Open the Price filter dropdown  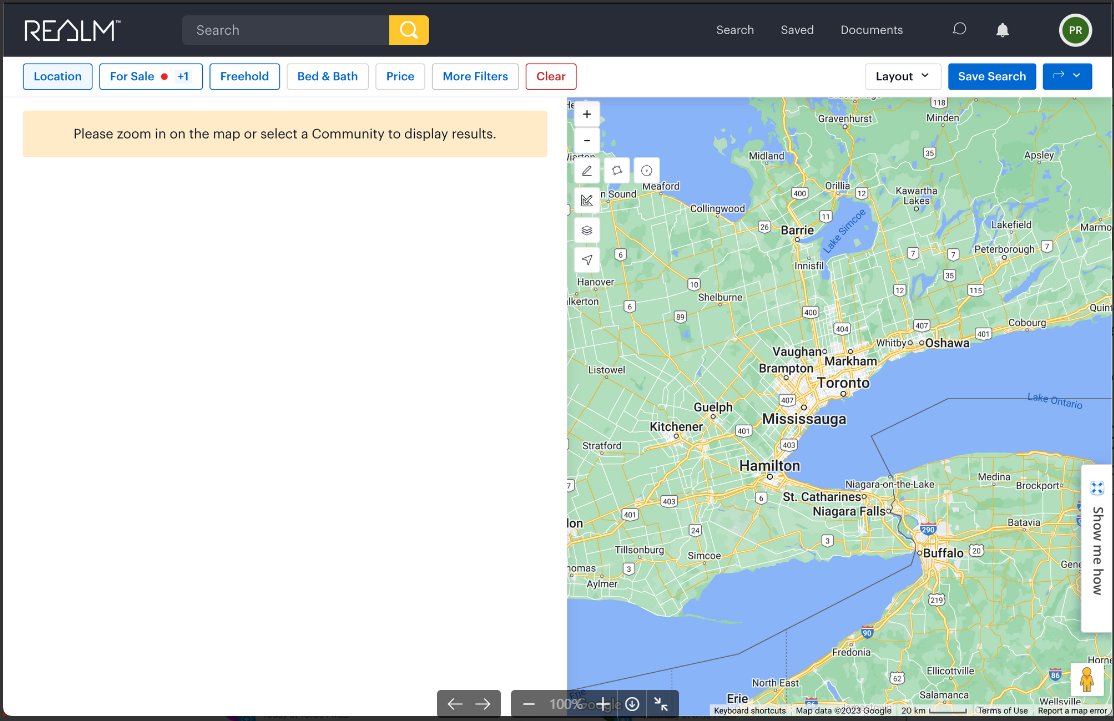pos(400,77)
